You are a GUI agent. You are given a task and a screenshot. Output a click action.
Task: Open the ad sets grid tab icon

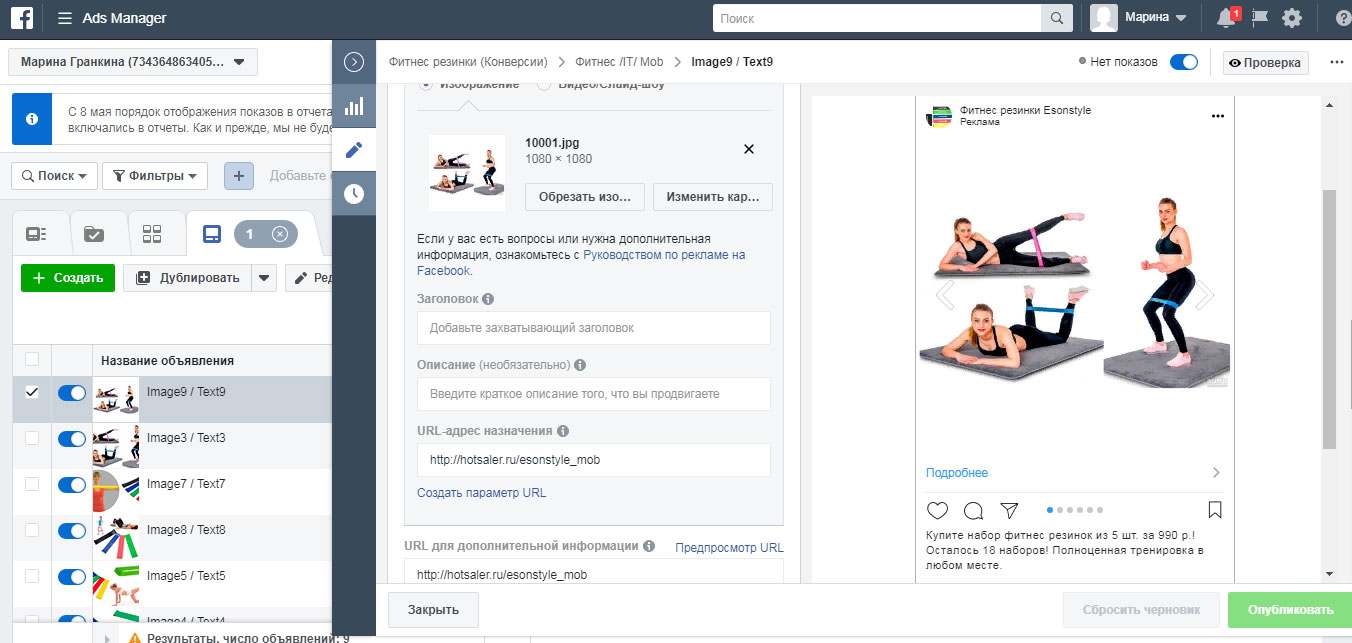(152, 234)
